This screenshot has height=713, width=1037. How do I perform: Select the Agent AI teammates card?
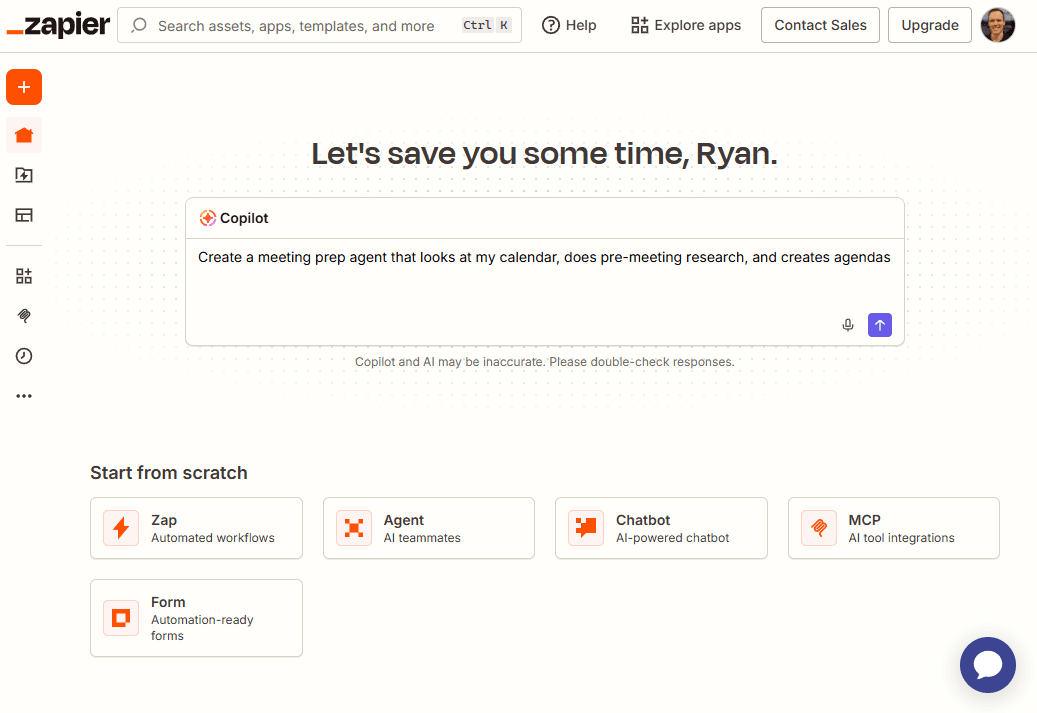[x=429, y=528]
